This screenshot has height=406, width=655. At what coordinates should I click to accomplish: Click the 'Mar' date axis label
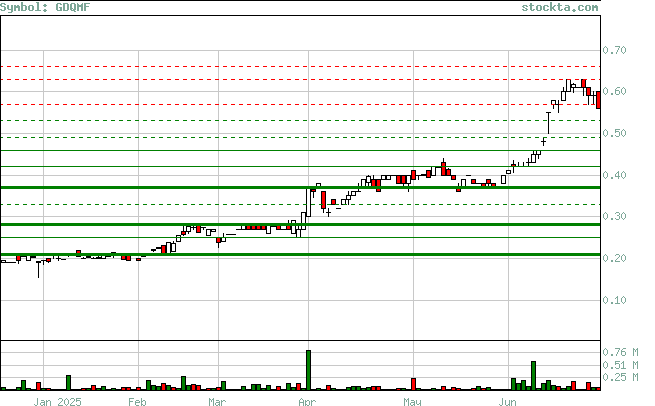click(x=217, y=402)
